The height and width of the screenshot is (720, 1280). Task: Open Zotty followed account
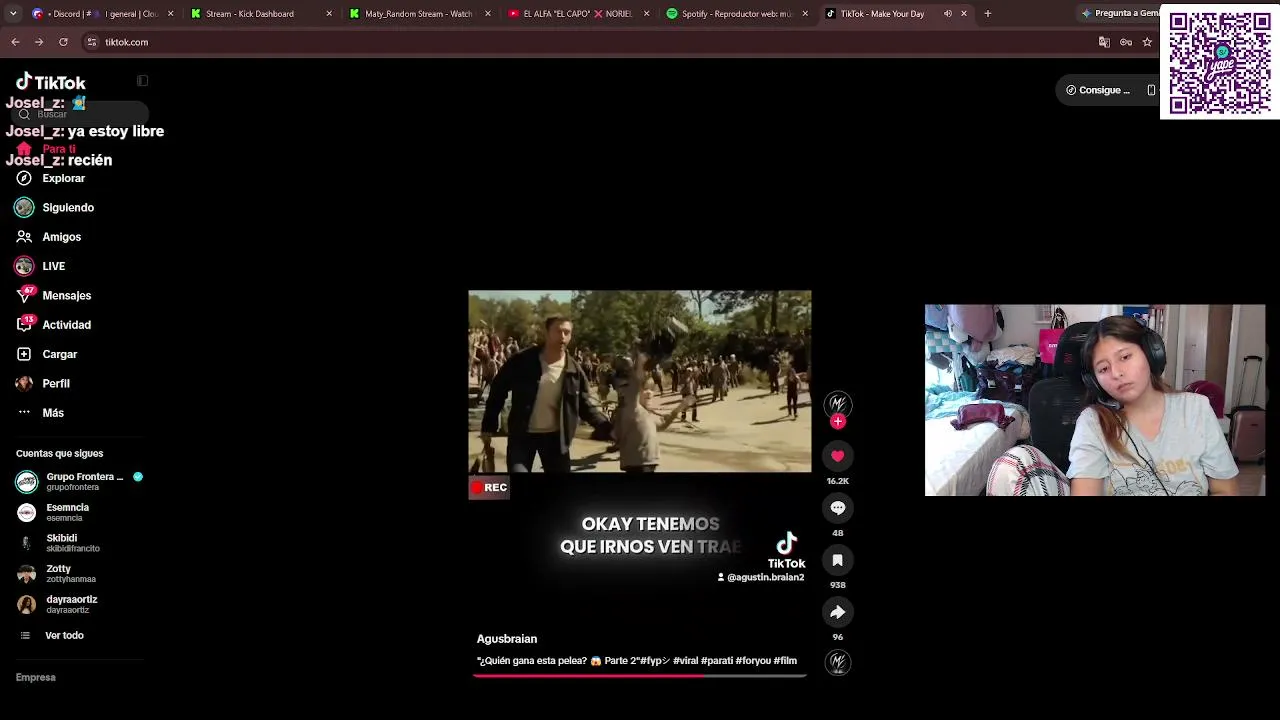(80, 573)
